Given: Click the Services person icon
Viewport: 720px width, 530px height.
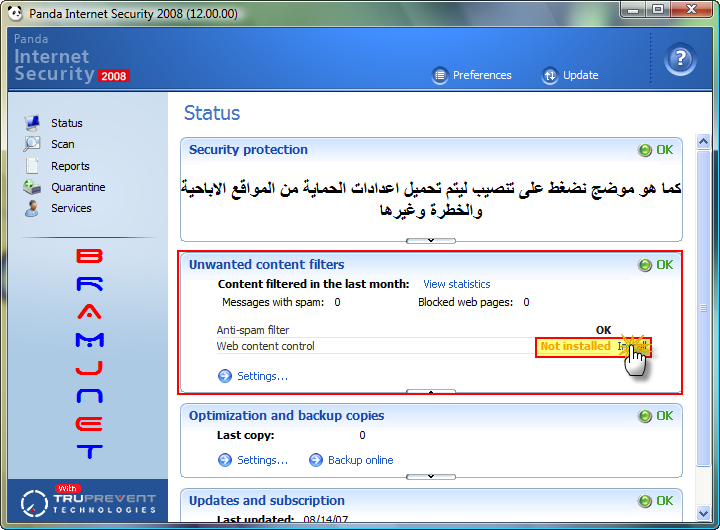Looking at the screenshot, I should pyautogui.click(x=32, y=208).
